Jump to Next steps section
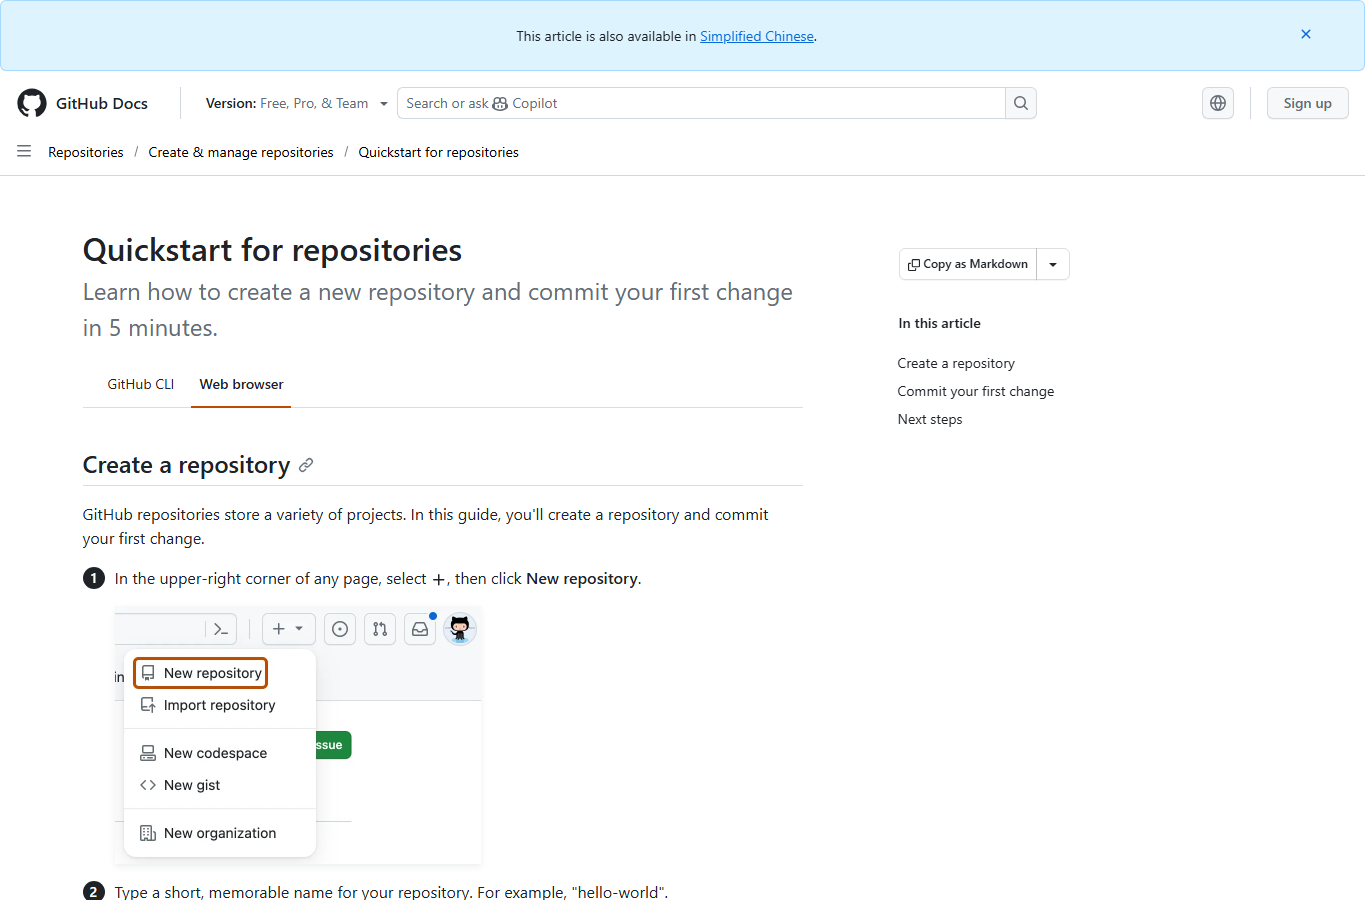The image size is (1365, 900). pos(930,419)
